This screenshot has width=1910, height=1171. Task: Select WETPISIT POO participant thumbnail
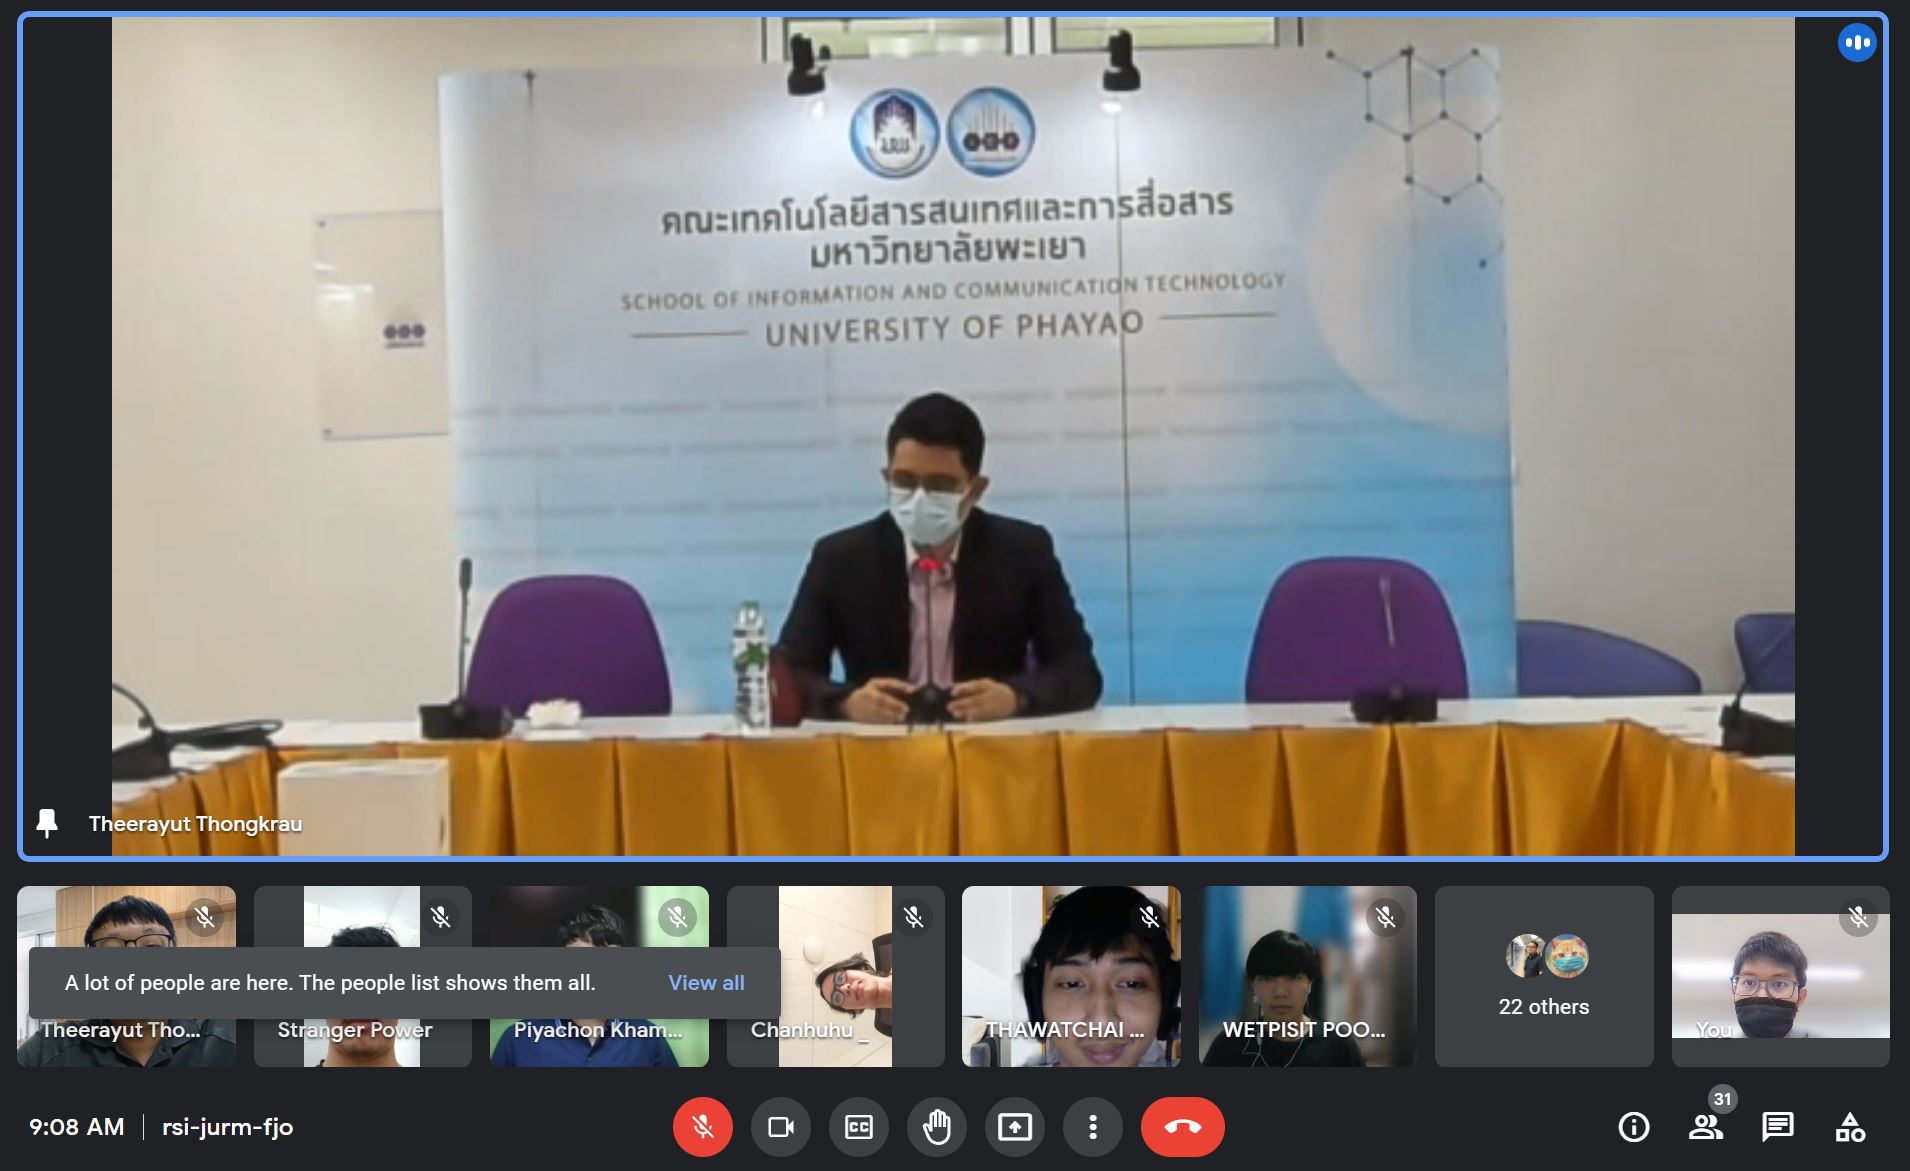(x=1307, y=976)
